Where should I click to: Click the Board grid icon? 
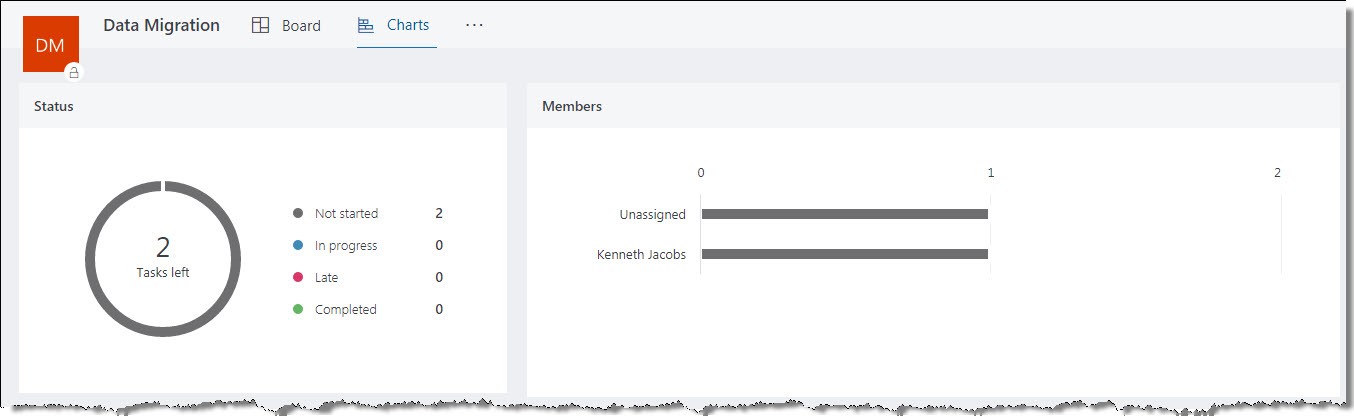[x=260, y=26]
